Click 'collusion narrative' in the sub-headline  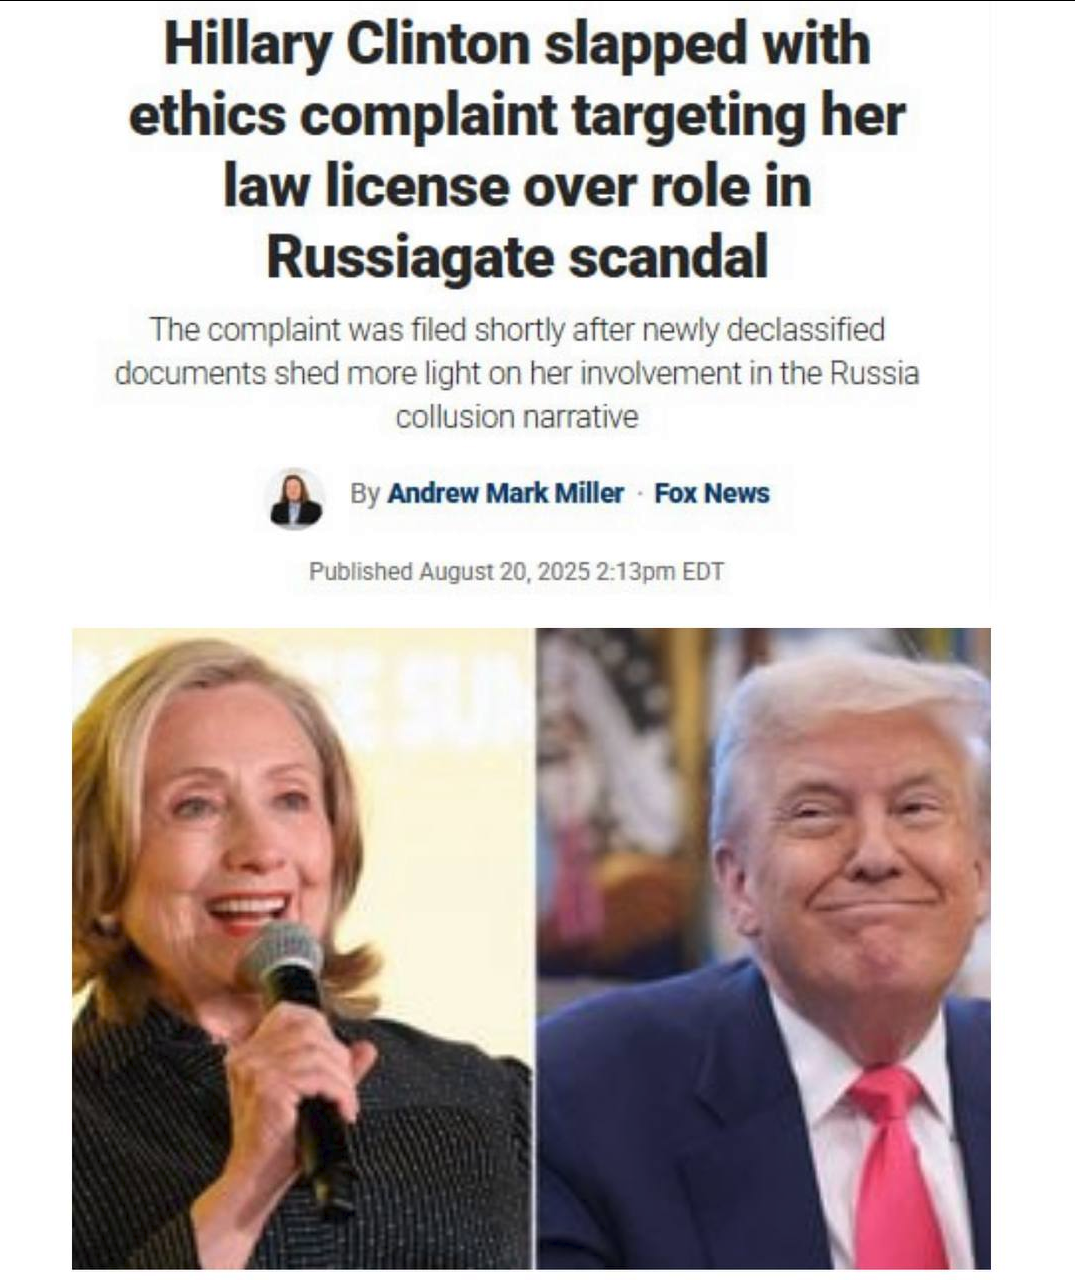[x=517, y=416]
